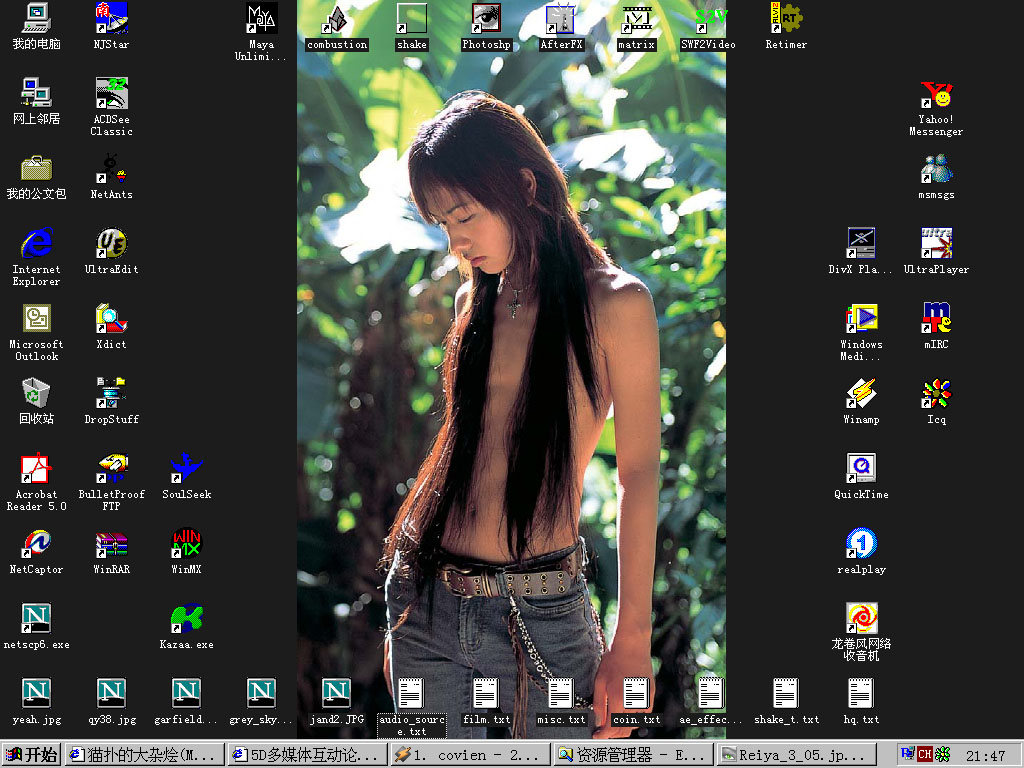Open the BulletProof FTP shortcut
This screenshot has height=768, width=1024.
111,469
